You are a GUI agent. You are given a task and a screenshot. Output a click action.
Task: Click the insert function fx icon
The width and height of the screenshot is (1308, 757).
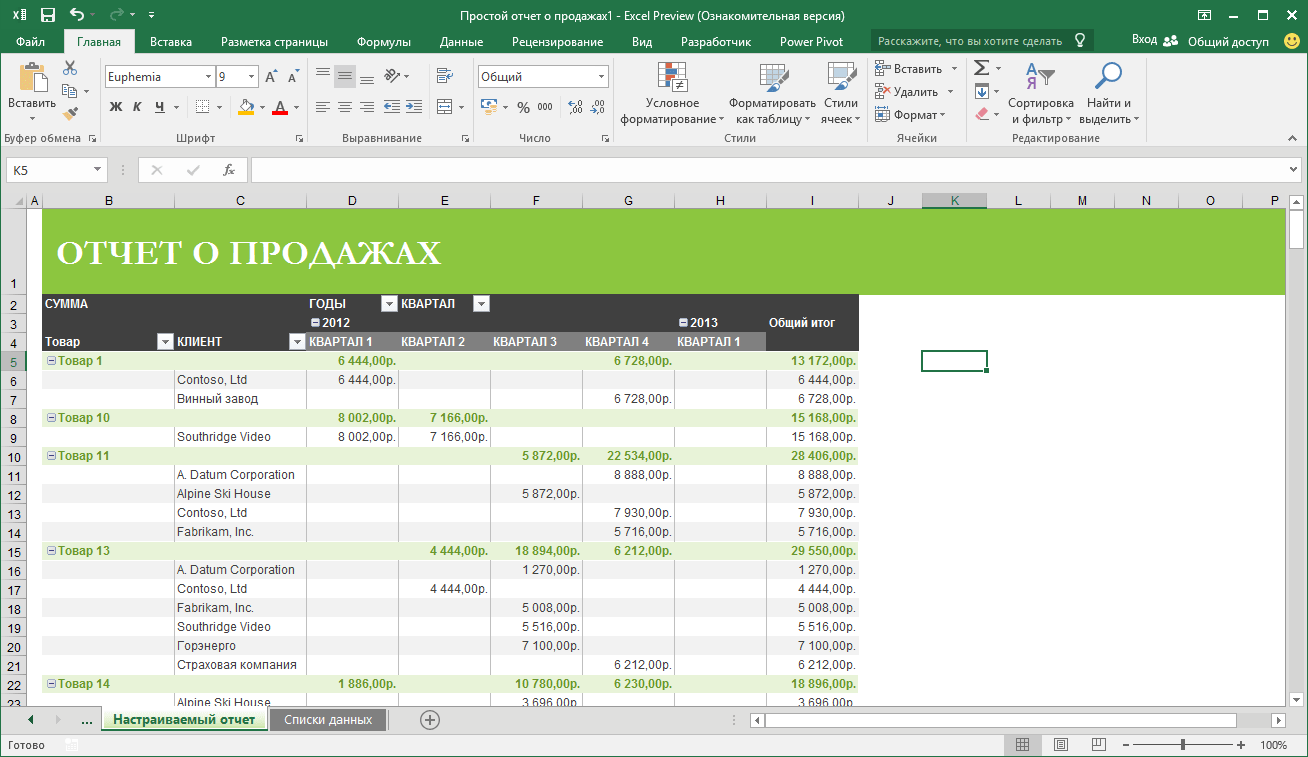[229, 170]
